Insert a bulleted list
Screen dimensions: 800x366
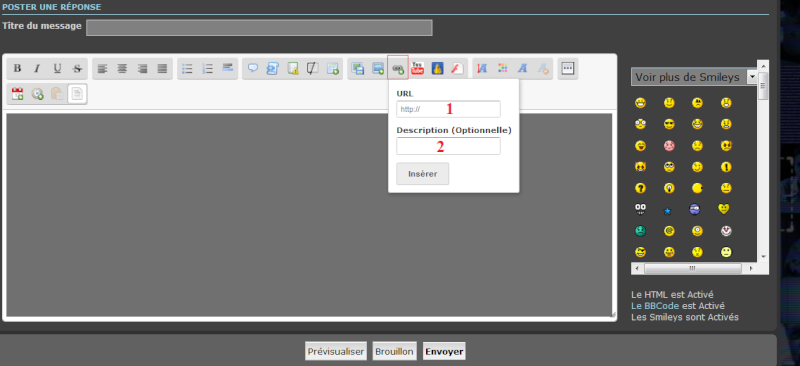pos(187,68)
